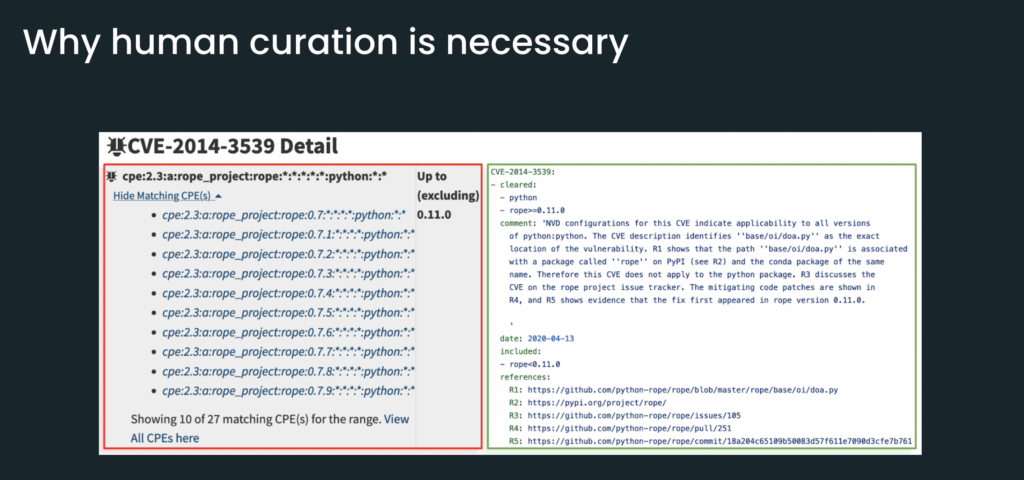Click the included: key in the YAML
This screenshot has width=1024, height=480.
click(521, 351)
